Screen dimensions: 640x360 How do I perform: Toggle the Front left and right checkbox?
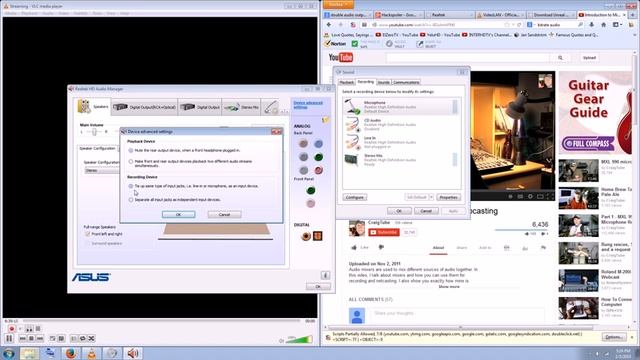click(87, 234)
